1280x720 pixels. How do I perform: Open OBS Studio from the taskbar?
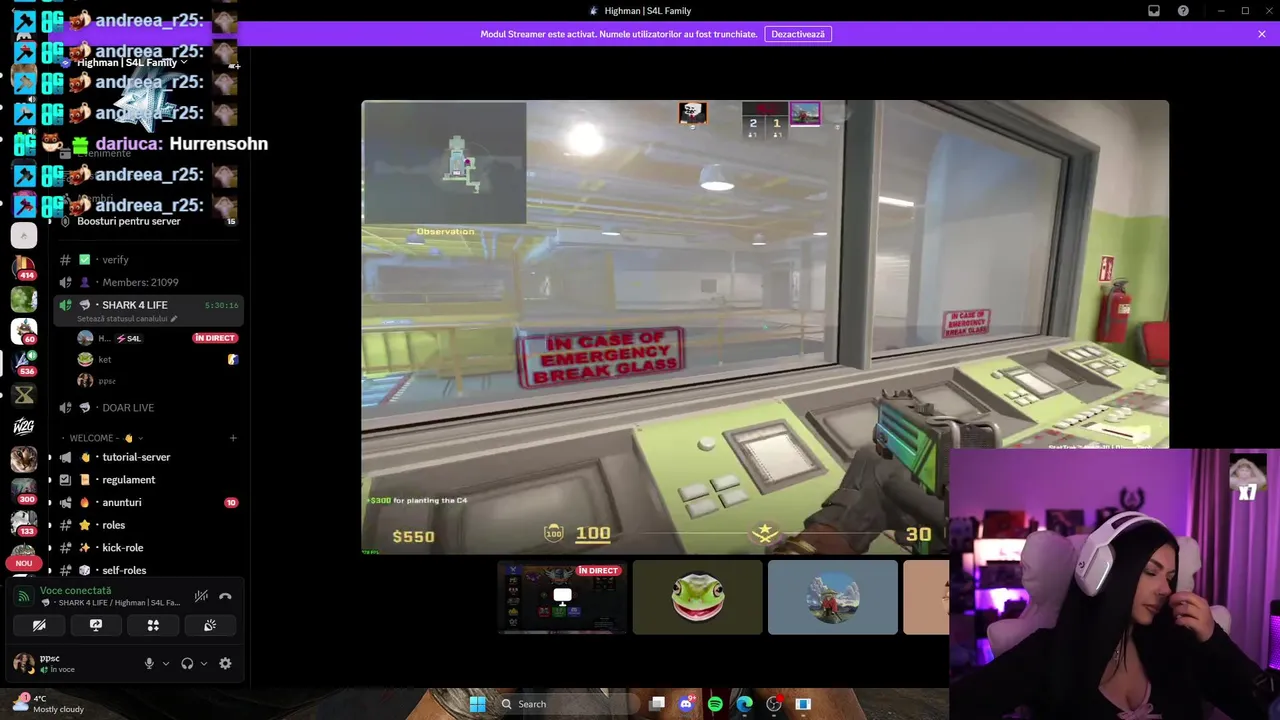click(774, 704)
